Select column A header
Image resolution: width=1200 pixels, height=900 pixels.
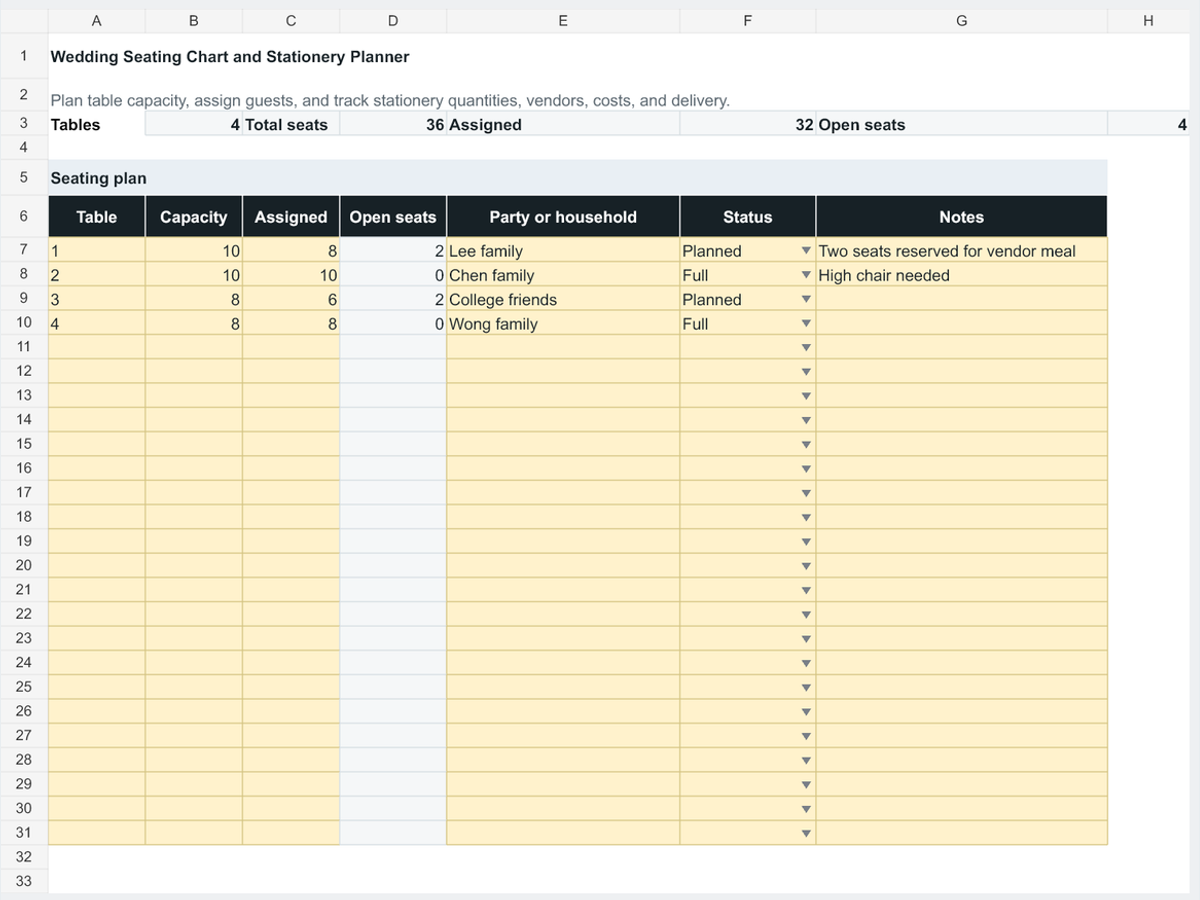tap(96, 20)
